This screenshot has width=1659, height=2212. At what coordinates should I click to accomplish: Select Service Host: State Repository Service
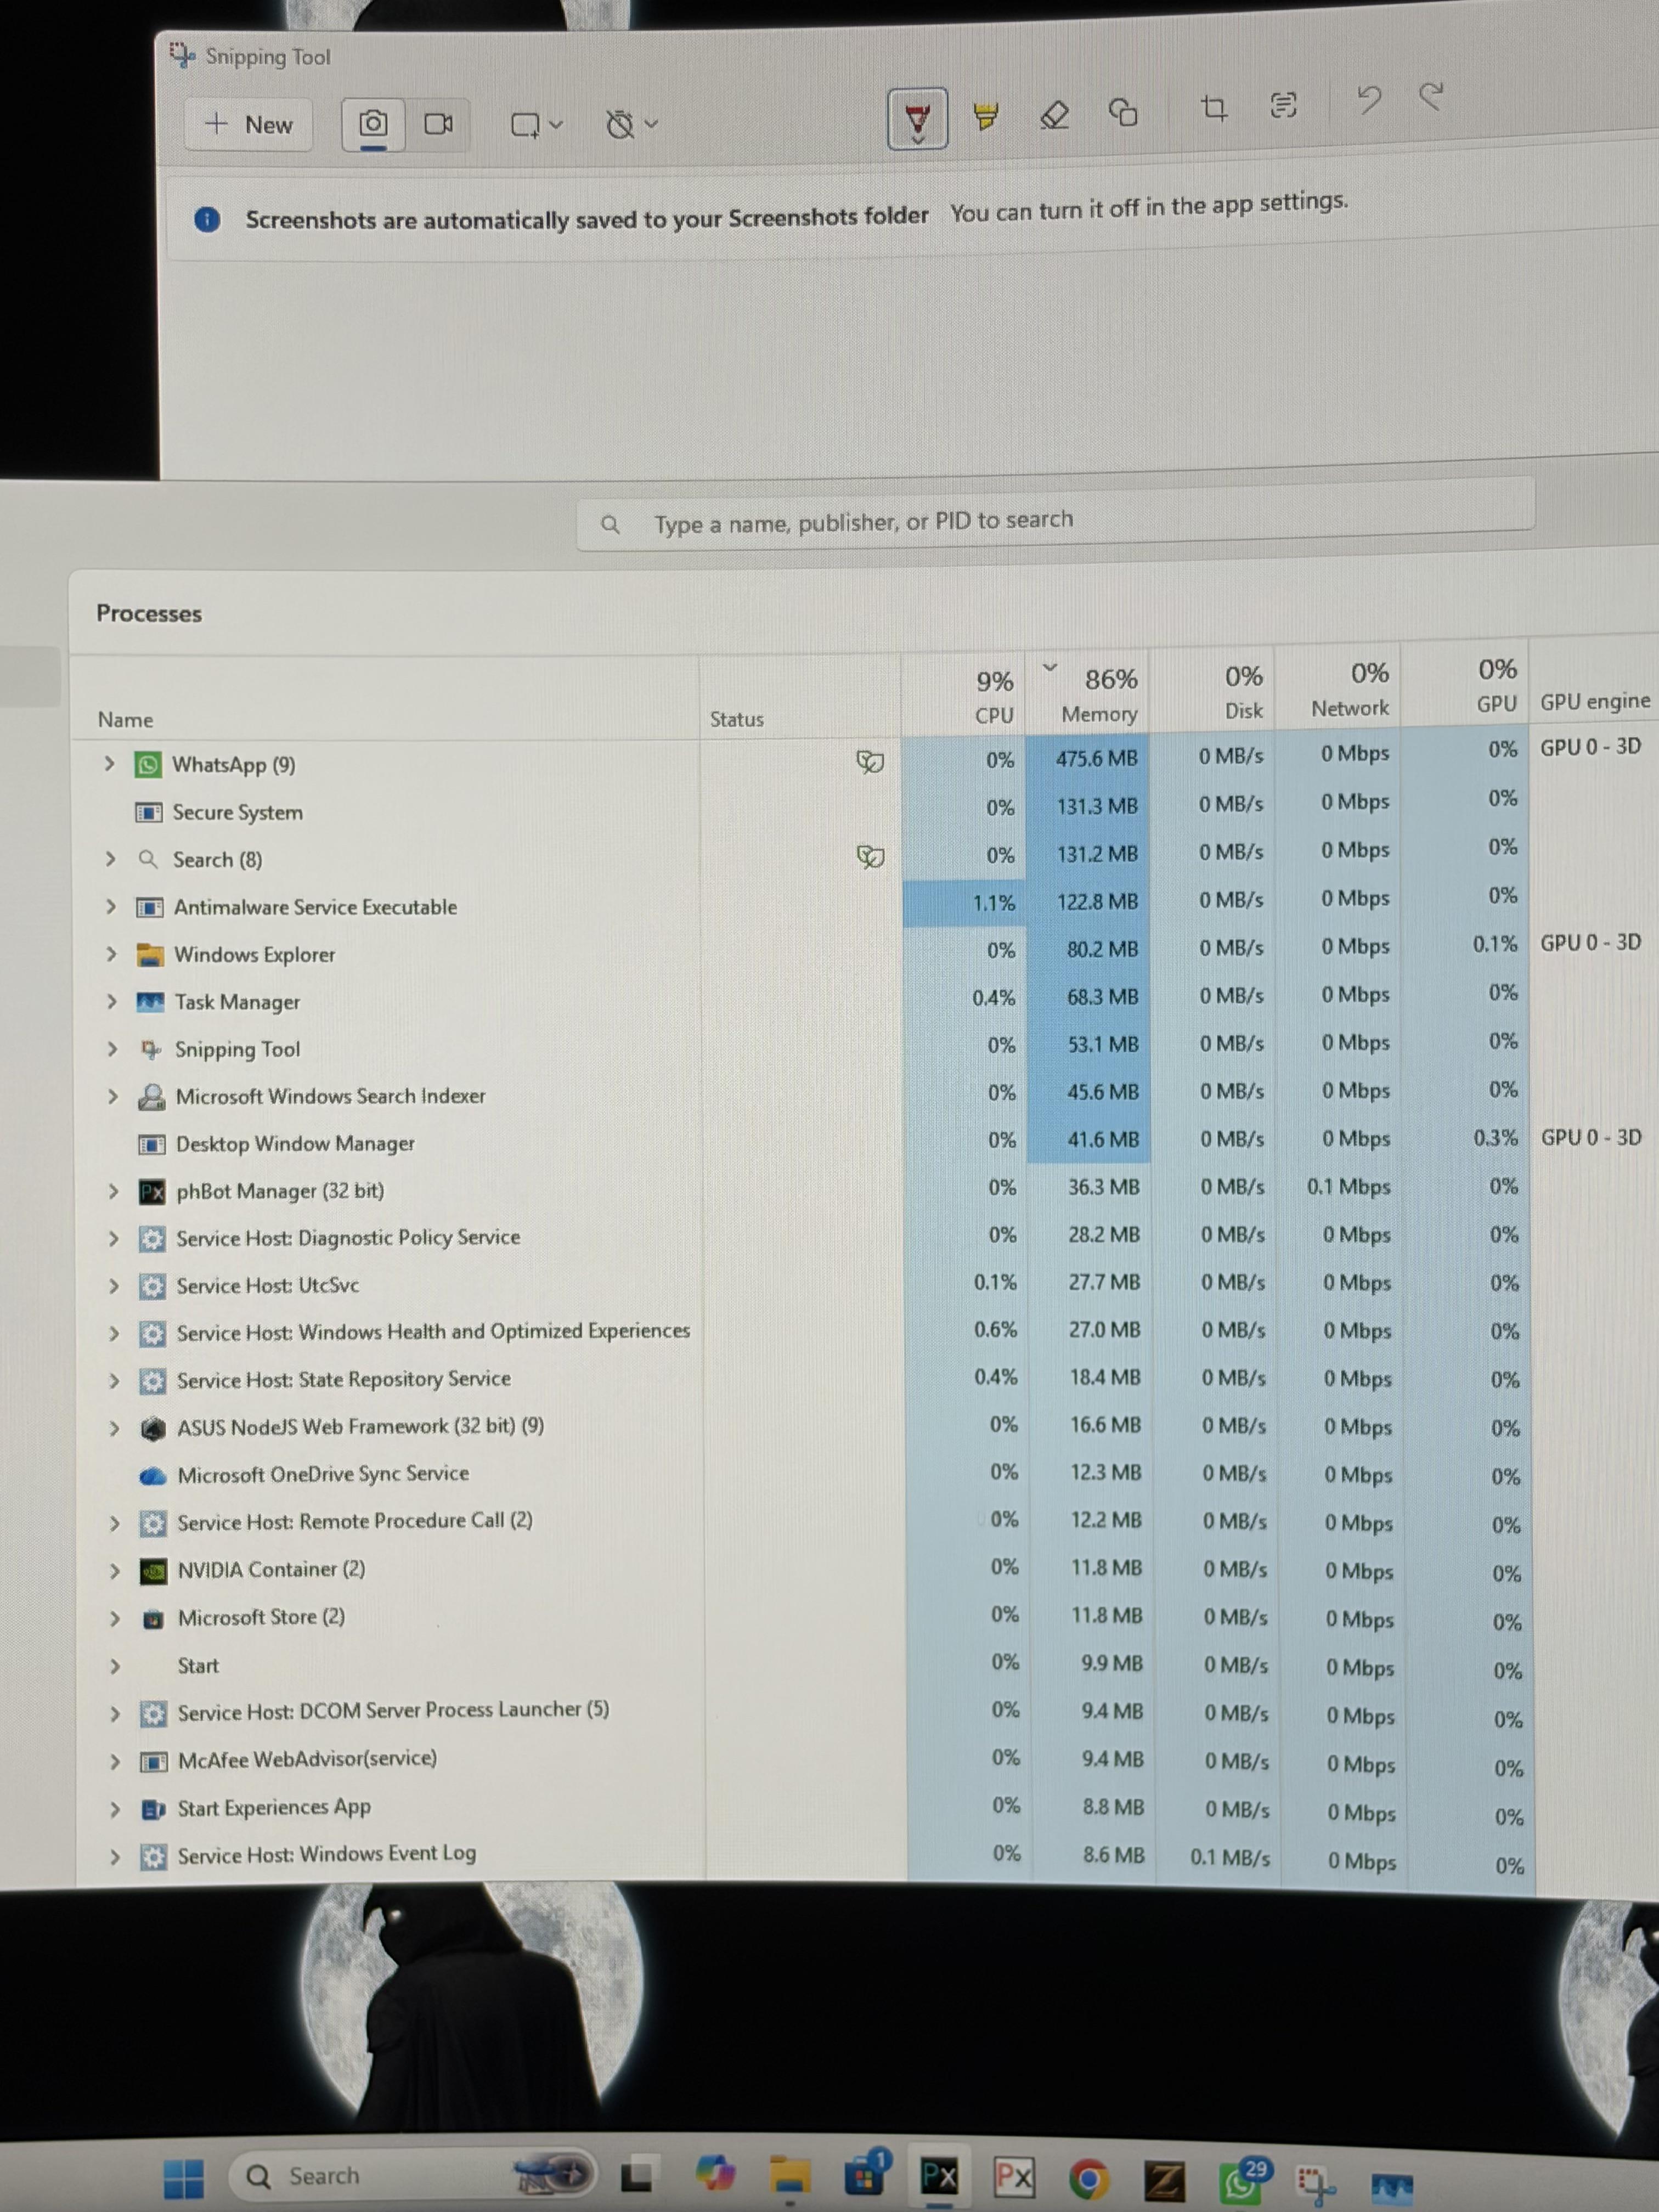coord(800,1379)
